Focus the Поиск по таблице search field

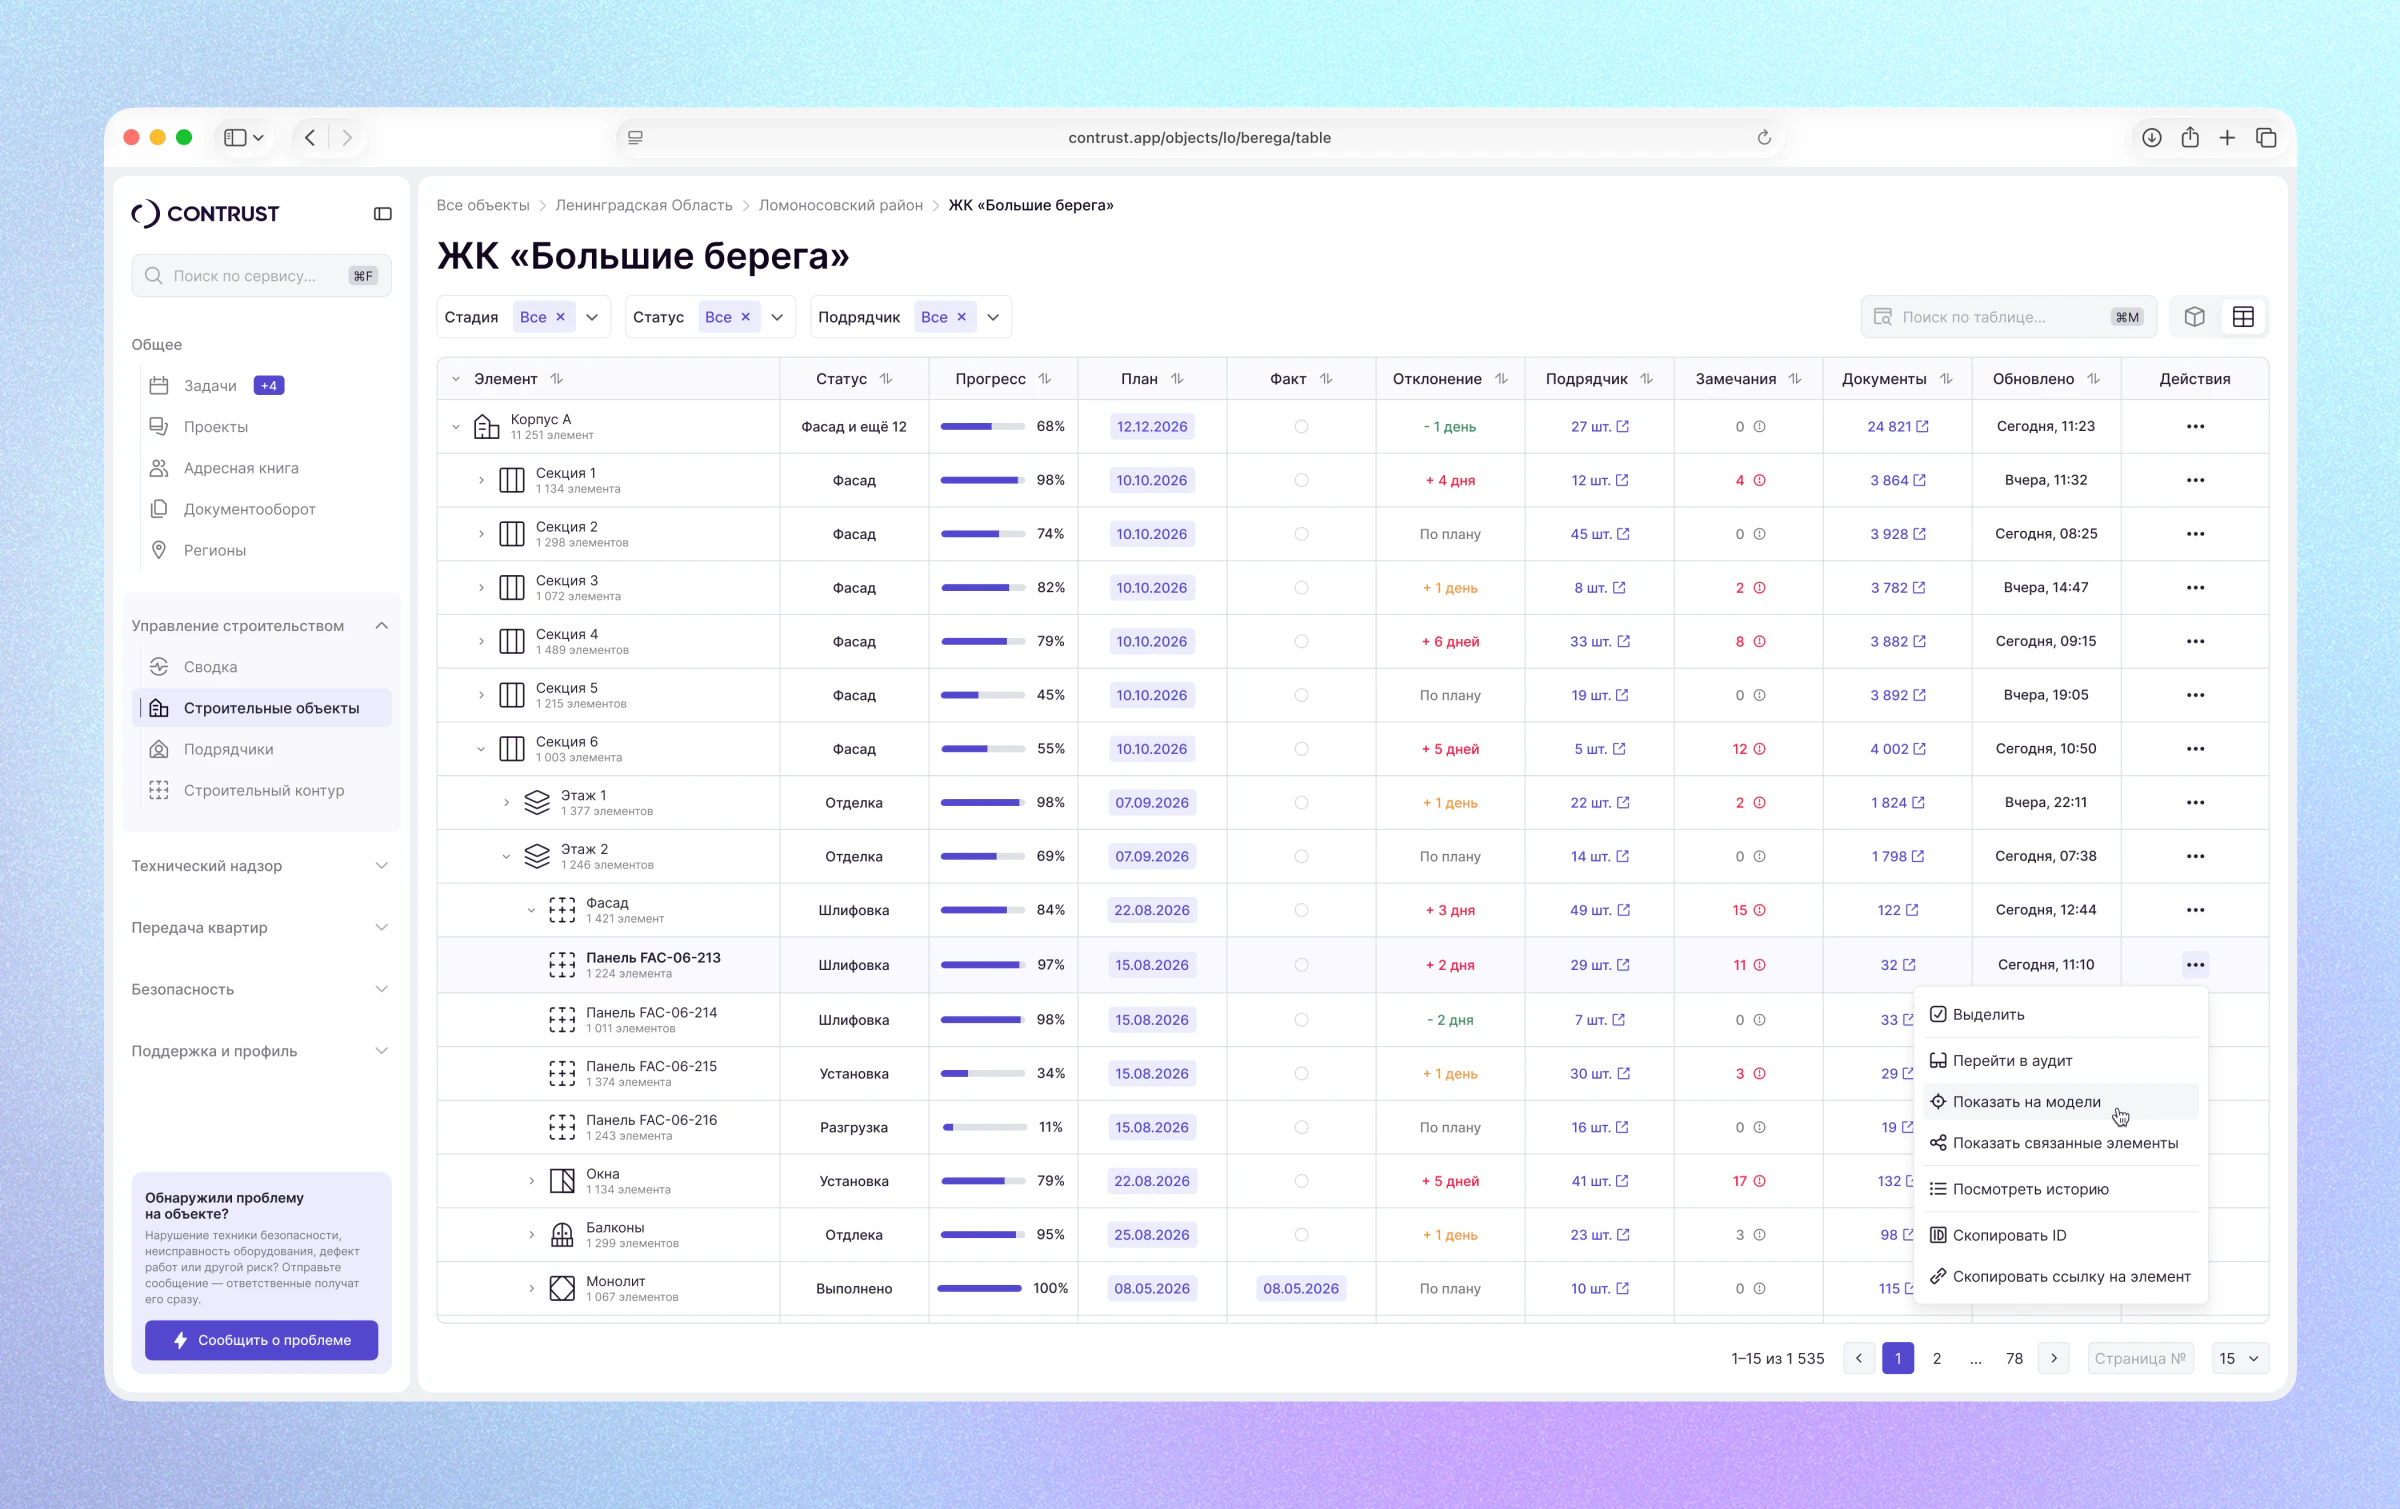[2008, 317]
